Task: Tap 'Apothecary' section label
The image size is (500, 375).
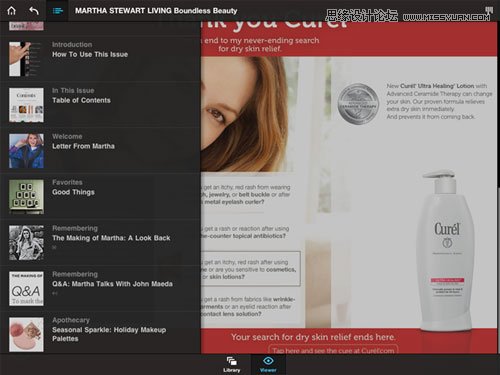Action: tap(71, 320)
